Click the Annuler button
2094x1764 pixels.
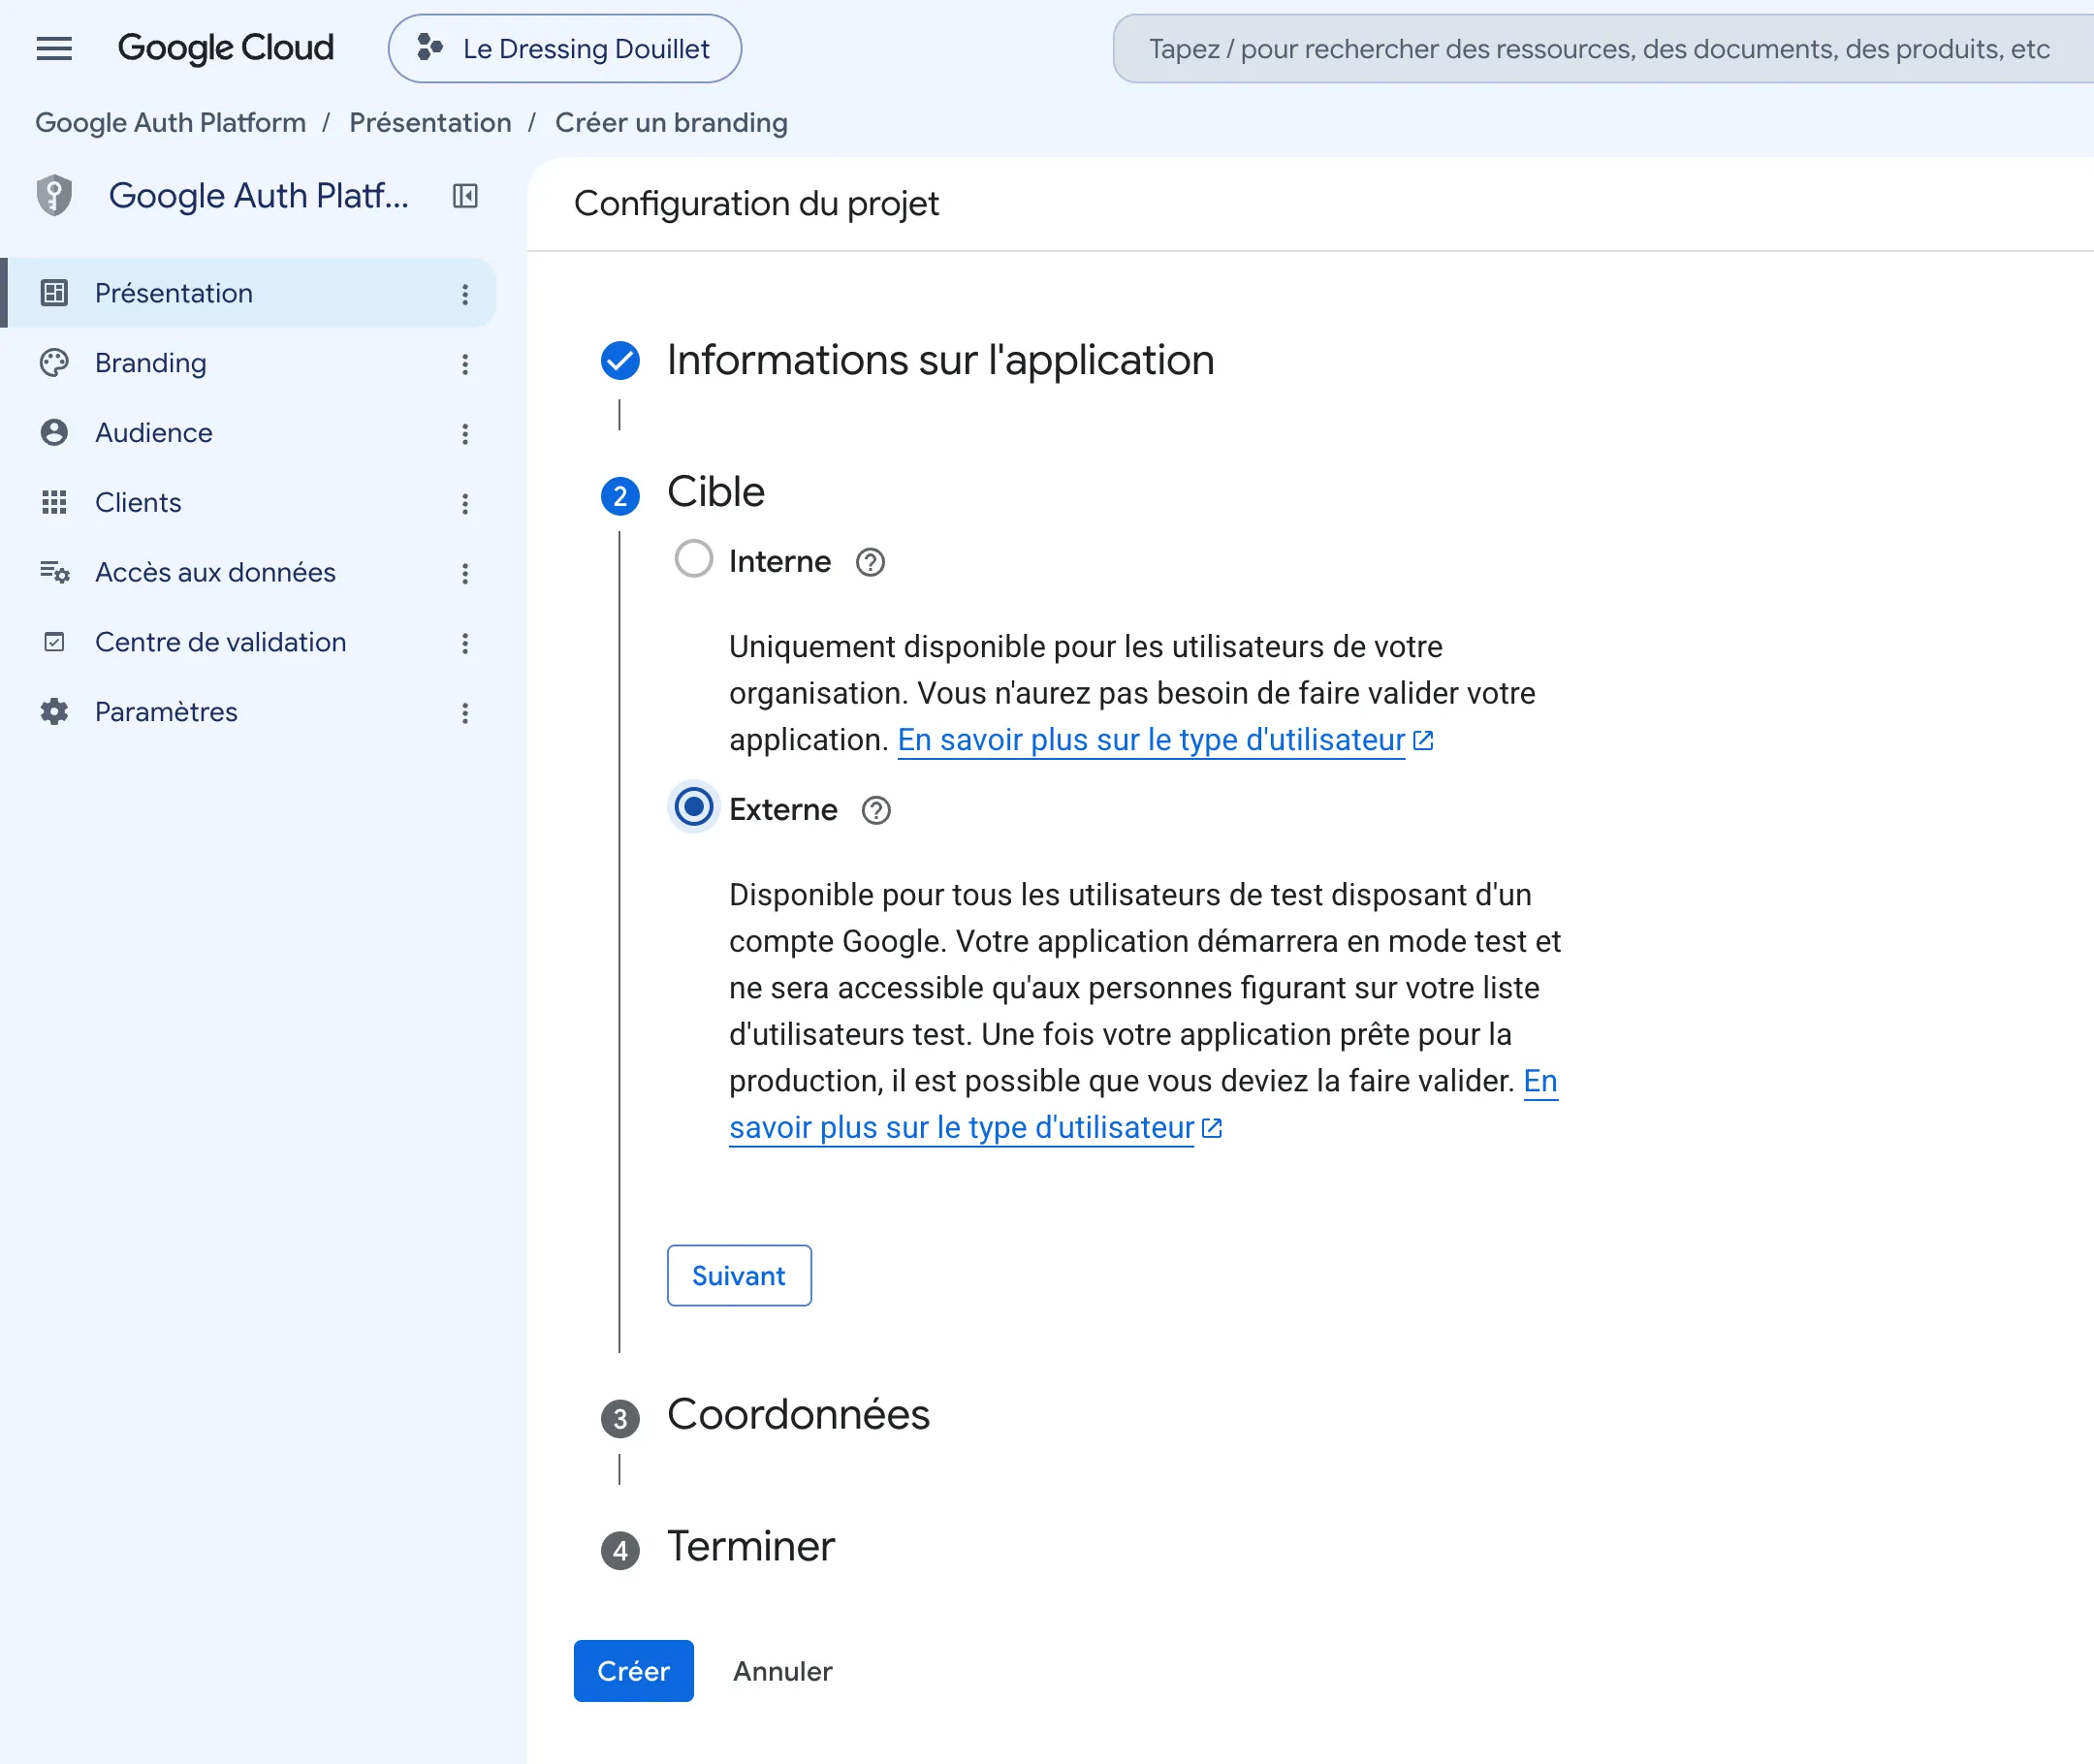click(x=782, y=1671)
